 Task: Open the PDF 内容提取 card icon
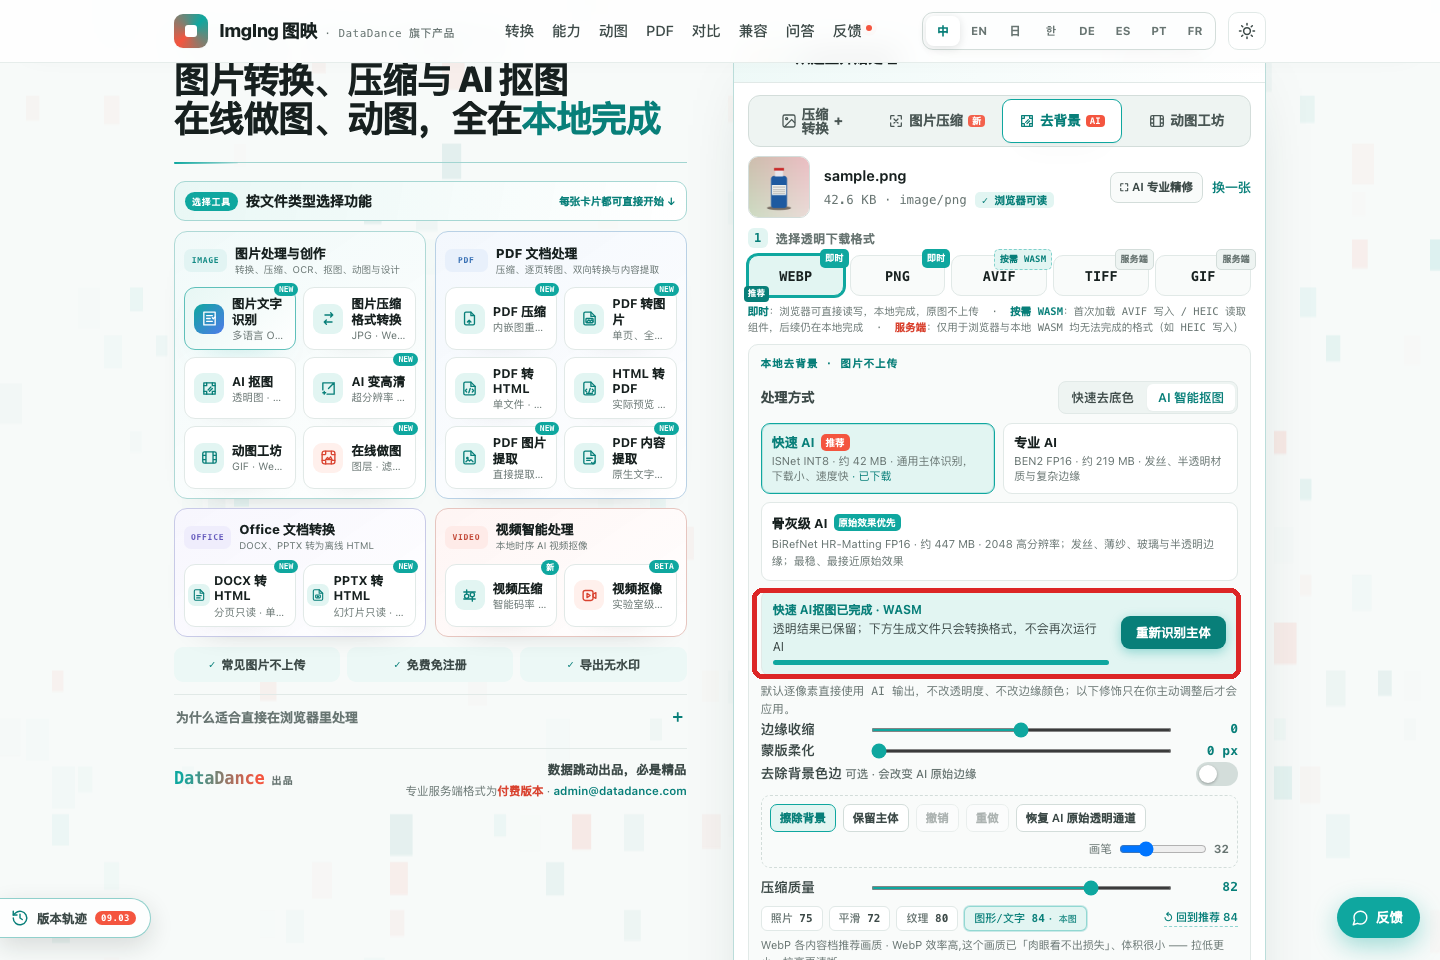point(589,458)
